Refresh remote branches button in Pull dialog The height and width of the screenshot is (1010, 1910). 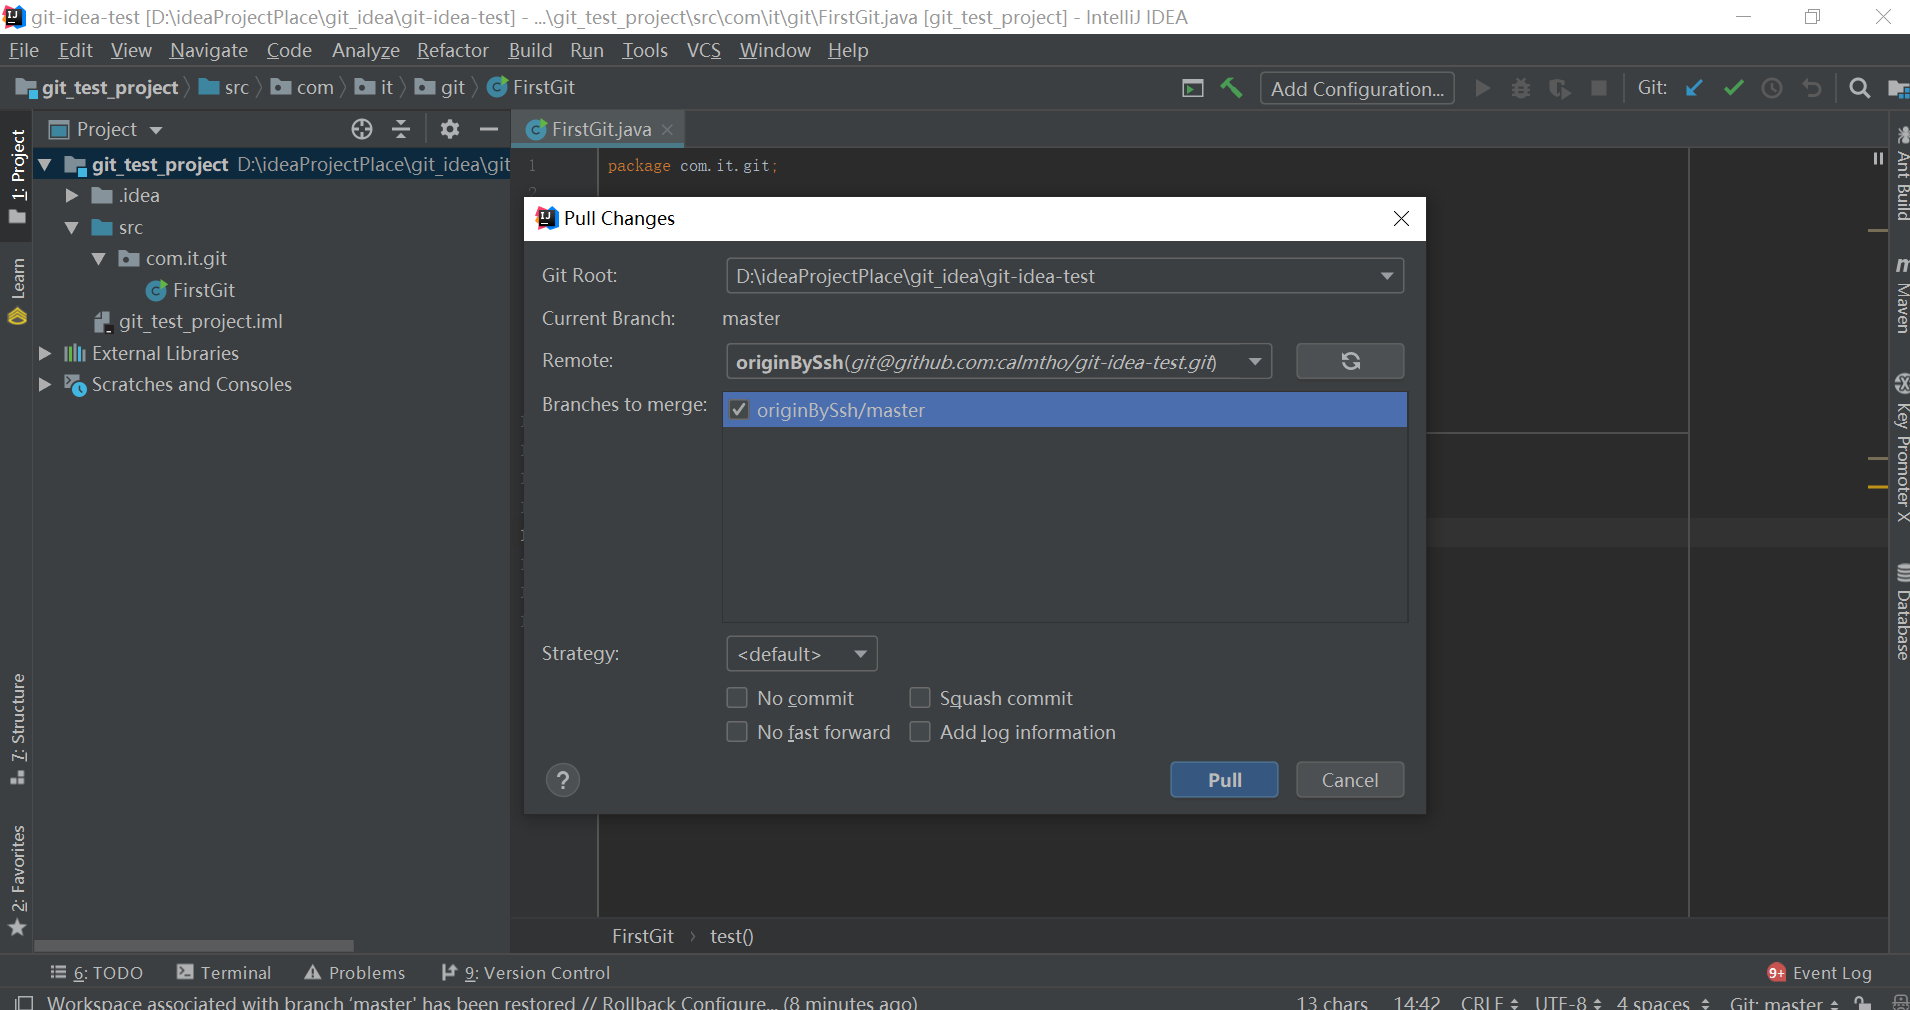[x=1350, y=361]
